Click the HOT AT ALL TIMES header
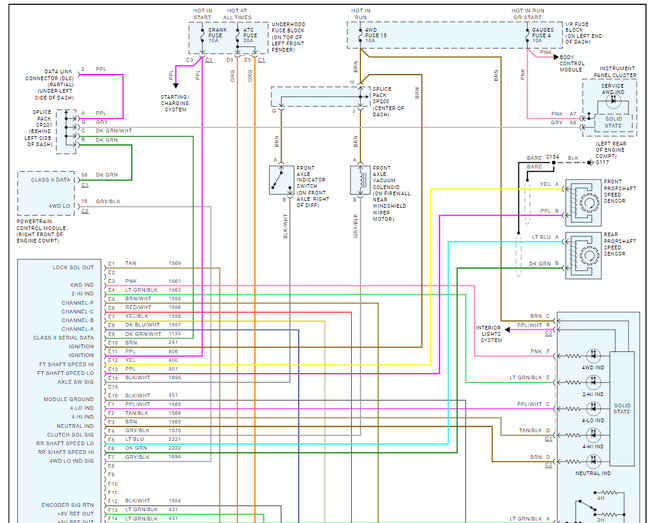650x523 pixels. click(237, 14)
